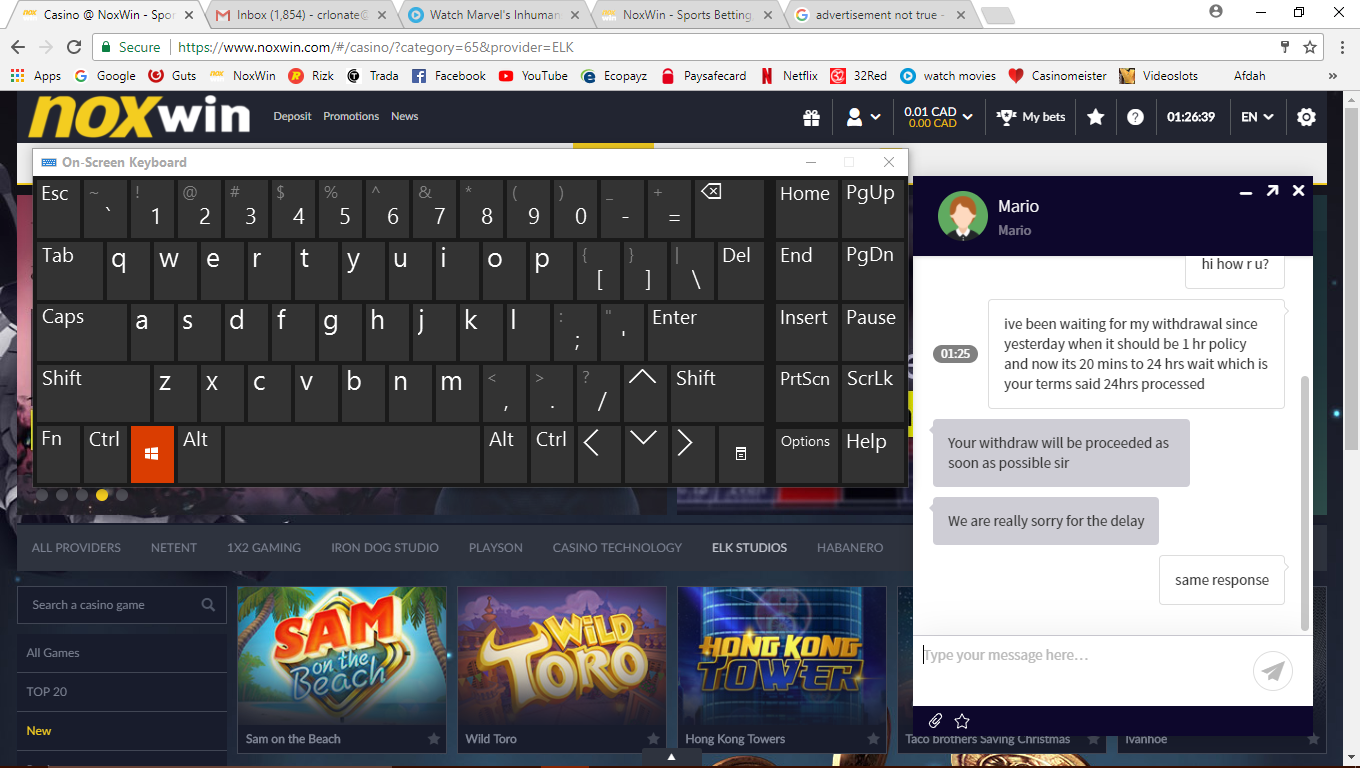1360x768 pixels.
Task: Pop out the chat window arrow
Action: (1272, 190)
